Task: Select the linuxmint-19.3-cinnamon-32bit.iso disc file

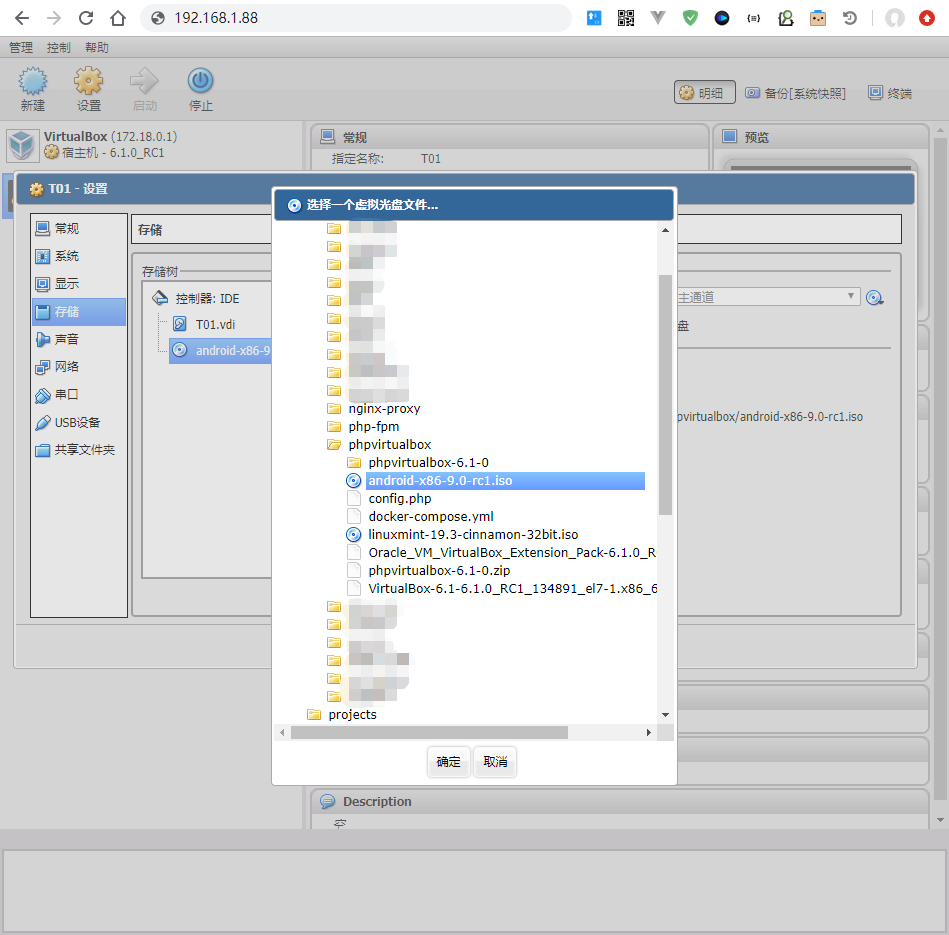Action: click(472, 535)
